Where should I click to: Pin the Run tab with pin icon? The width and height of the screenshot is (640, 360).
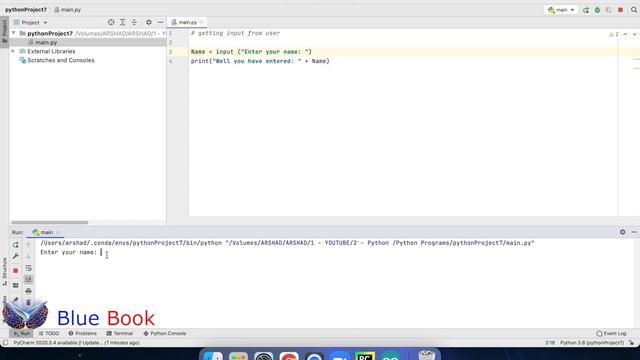point(16,300)
